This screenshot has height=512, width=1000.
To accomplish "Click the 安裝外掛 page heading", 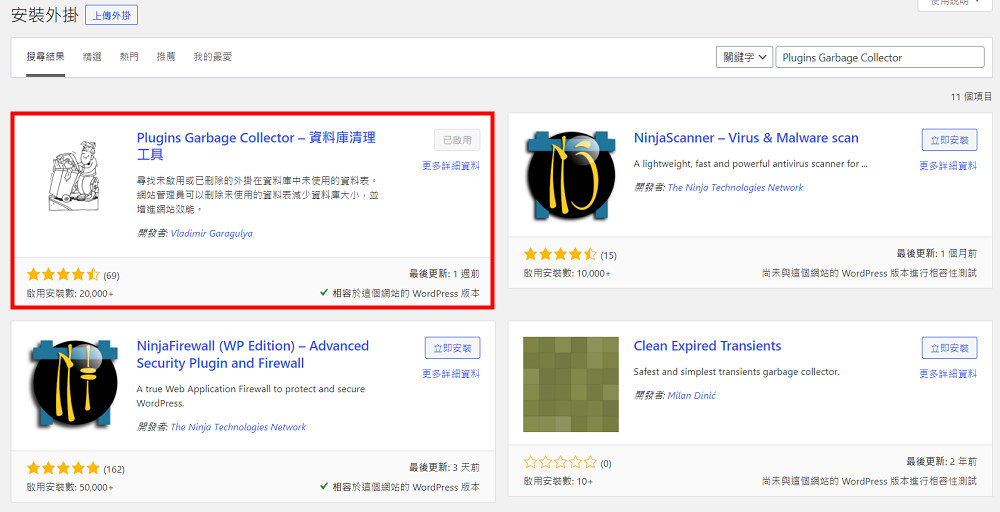I will [45, 15].
